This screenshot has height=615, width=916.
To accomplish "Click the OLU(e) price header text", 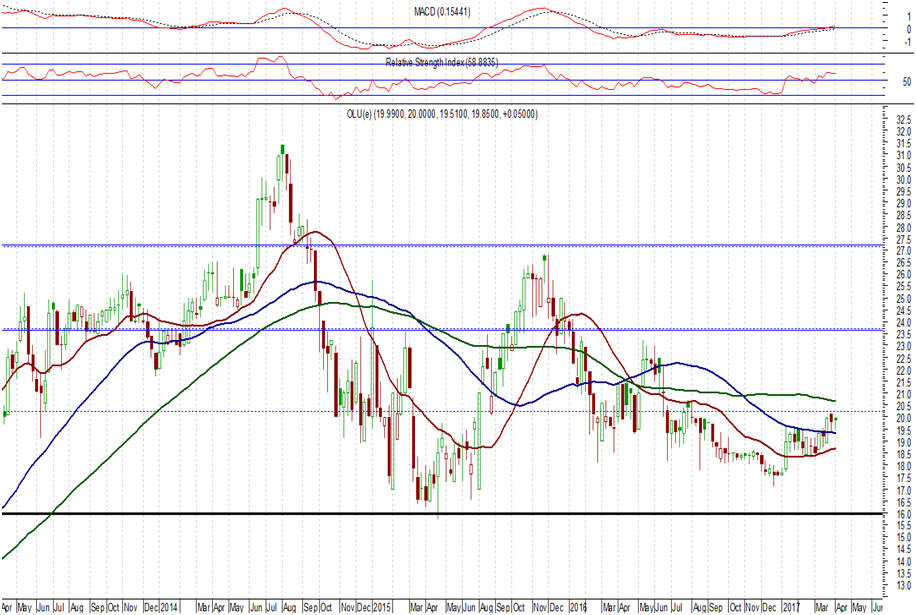I will point(442,114).
